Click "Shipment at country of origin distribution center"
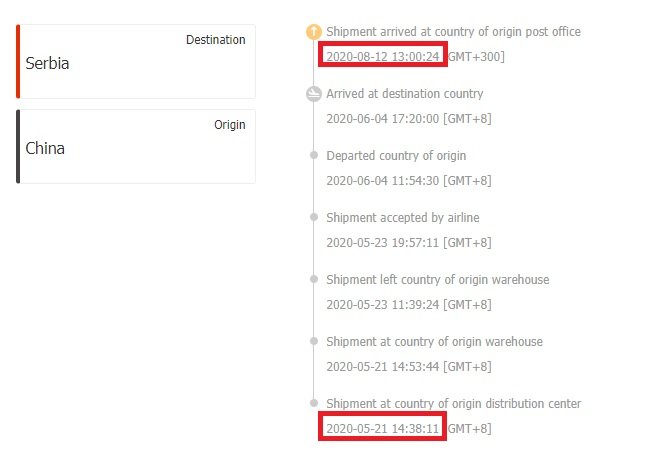666x452 pixels. [453, 404]
